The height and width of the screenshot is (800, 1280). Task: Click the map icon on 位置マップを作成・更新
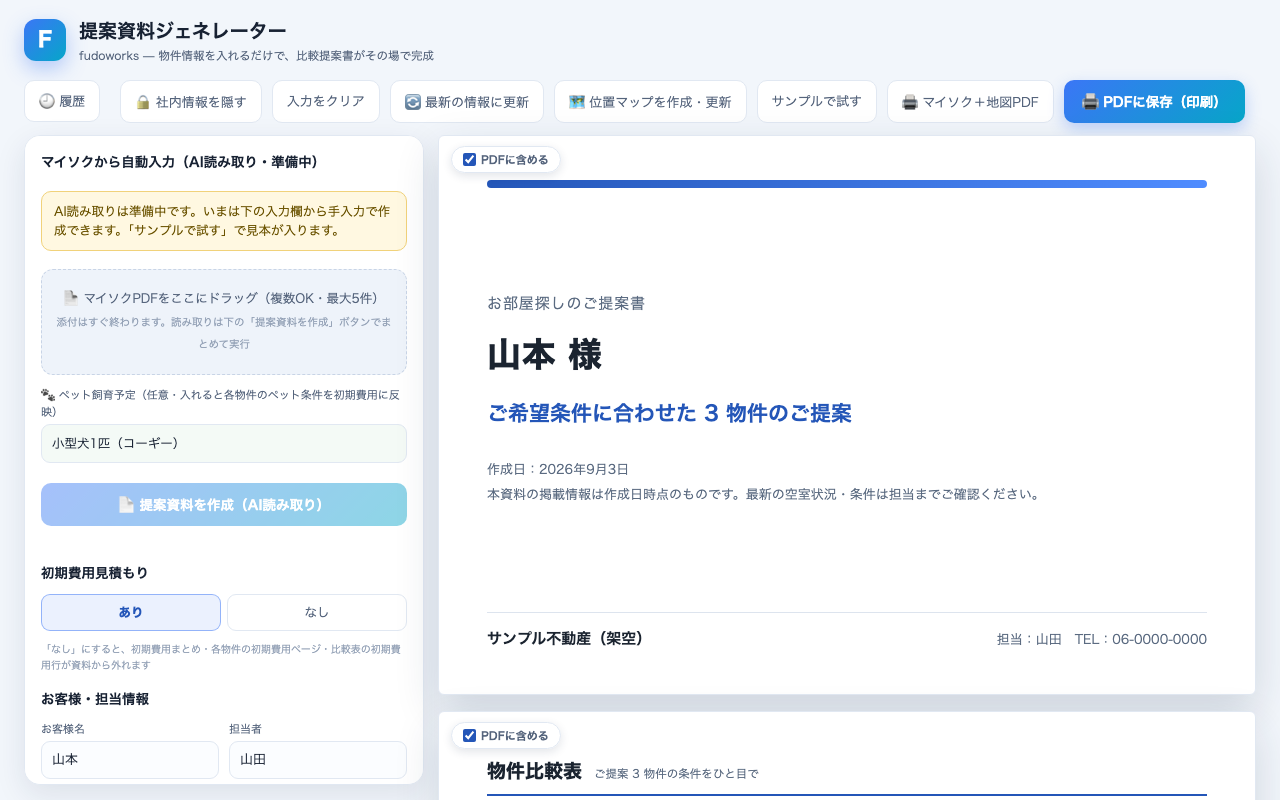click(x=577, y=102)
